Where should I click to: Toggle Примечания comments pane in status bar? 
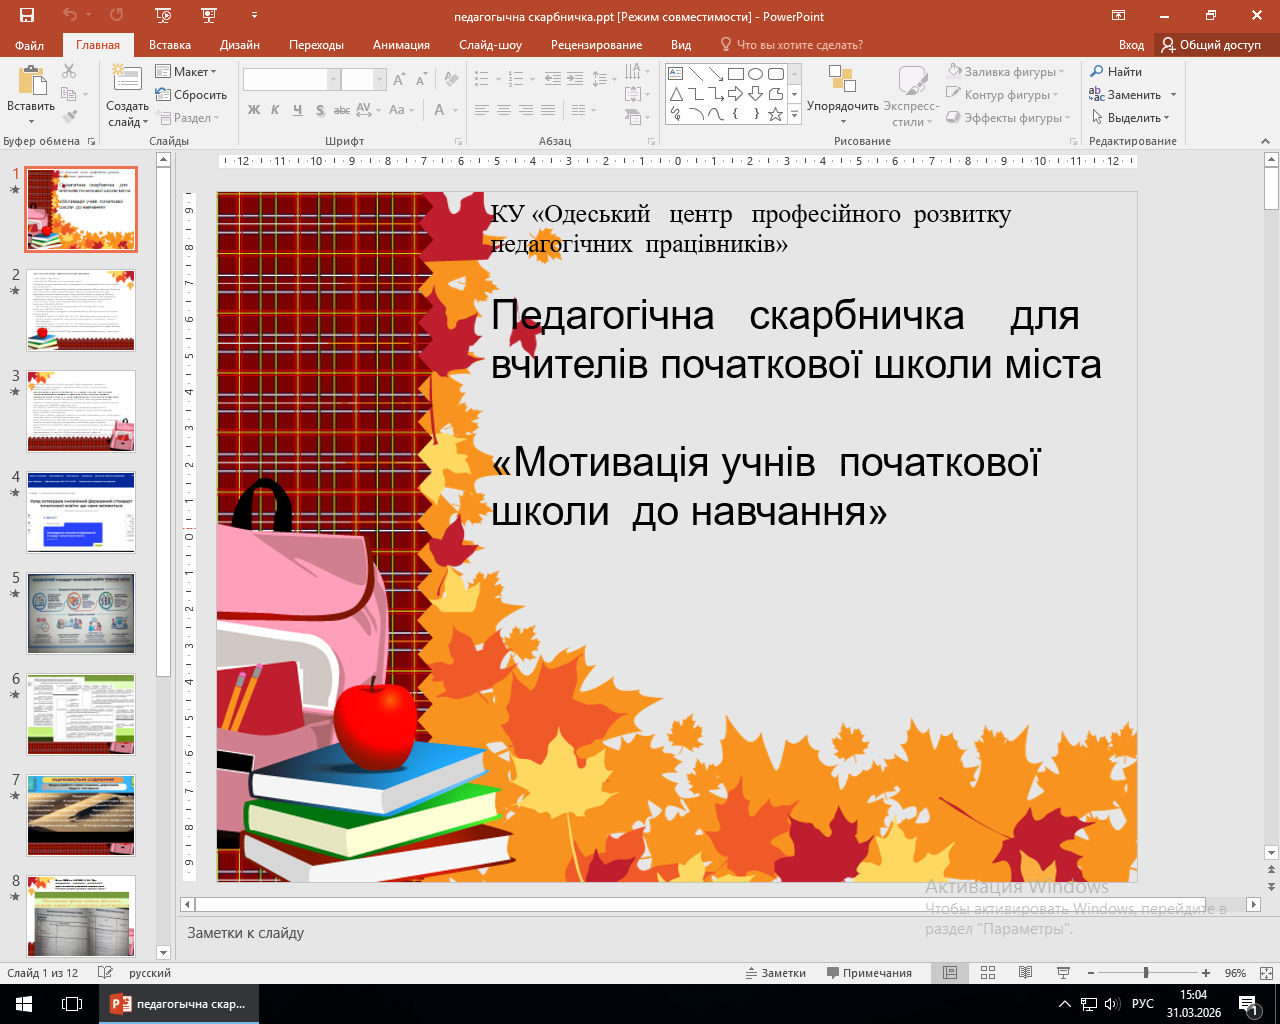pyautogui.click(x=869, y=973)
